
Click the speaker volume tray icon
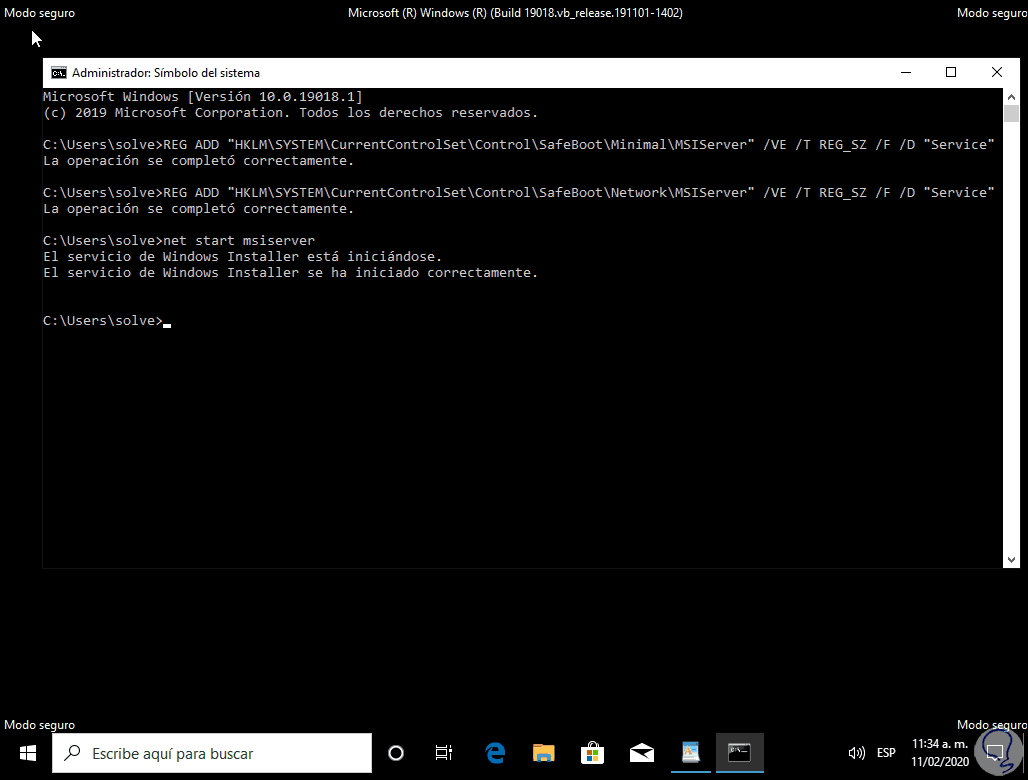856,753
